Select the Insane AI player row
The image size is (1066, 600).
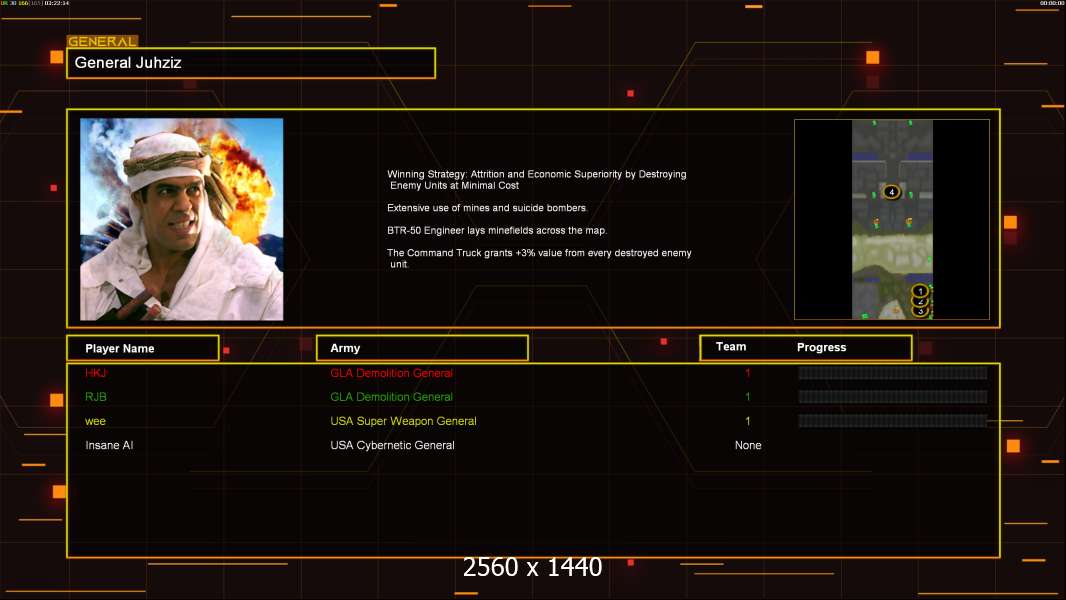533,445
